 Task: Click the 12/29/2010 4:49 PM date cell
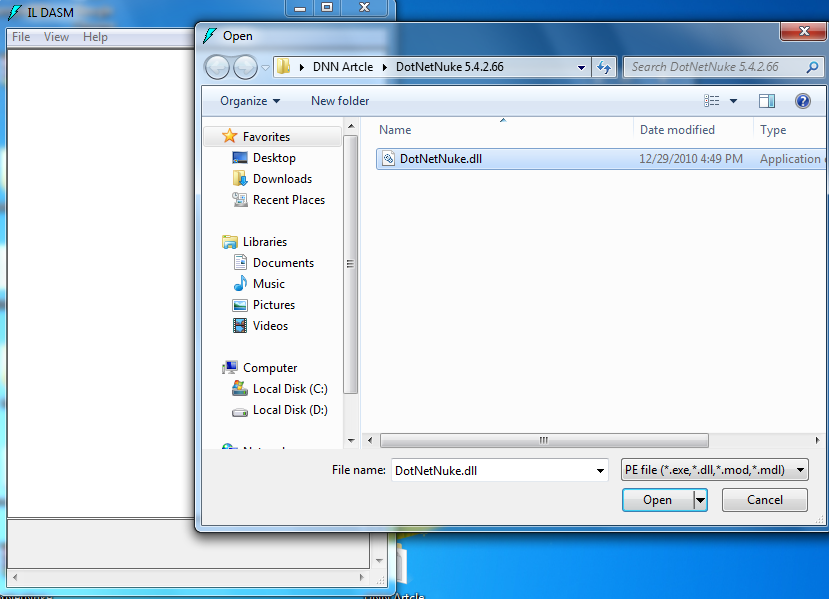click(x=690, y=159)
